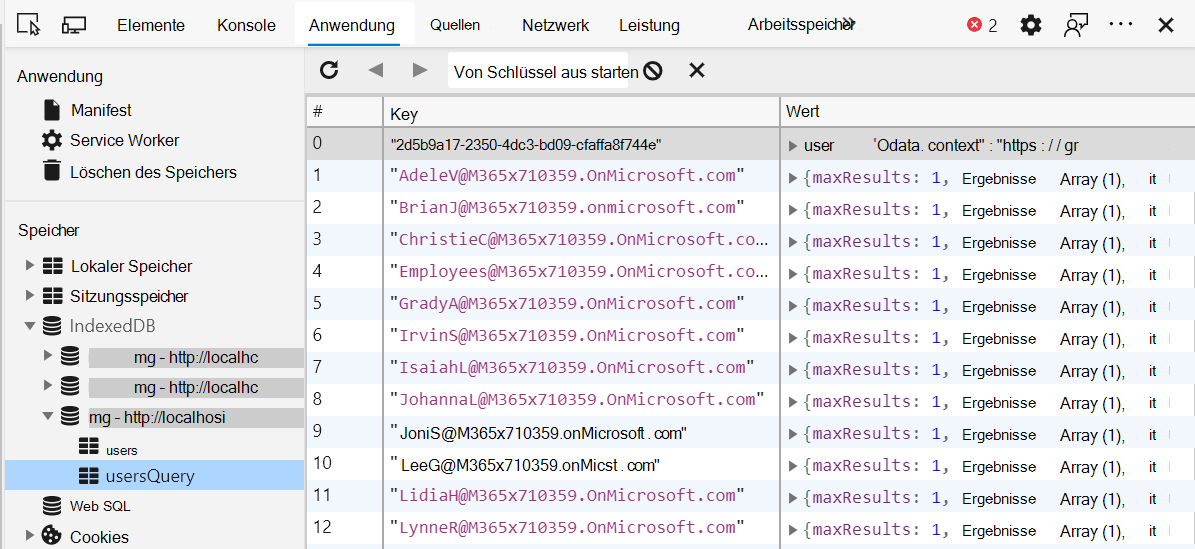Expand the value of the BrianJ row
Viewport: 1195px width, 549px height.
(x=793, y=210)
